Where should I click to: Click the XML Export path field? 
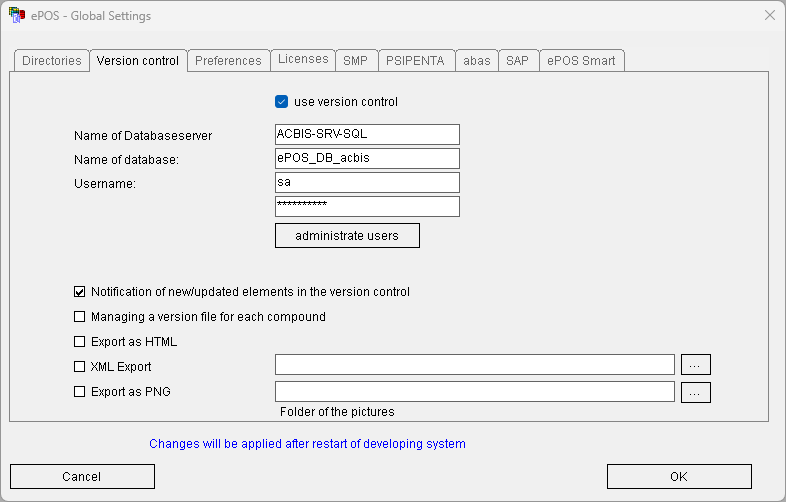(x=475, y=365)
